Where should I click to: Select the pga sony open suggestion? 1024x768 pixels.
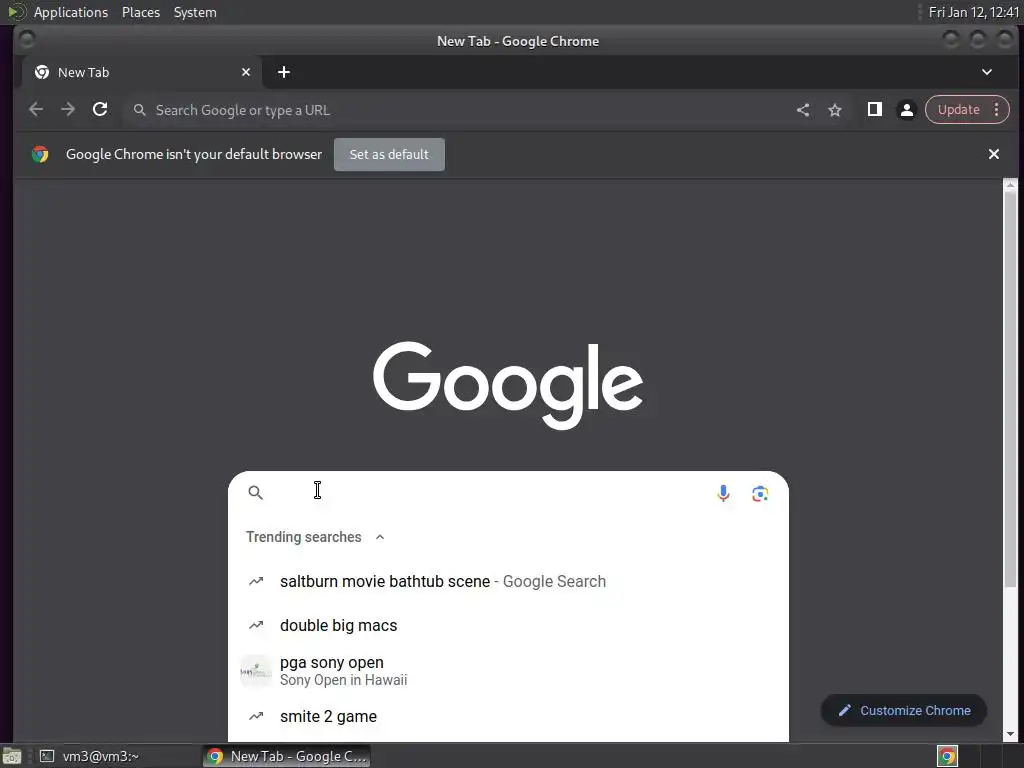[x=508, y=671]
